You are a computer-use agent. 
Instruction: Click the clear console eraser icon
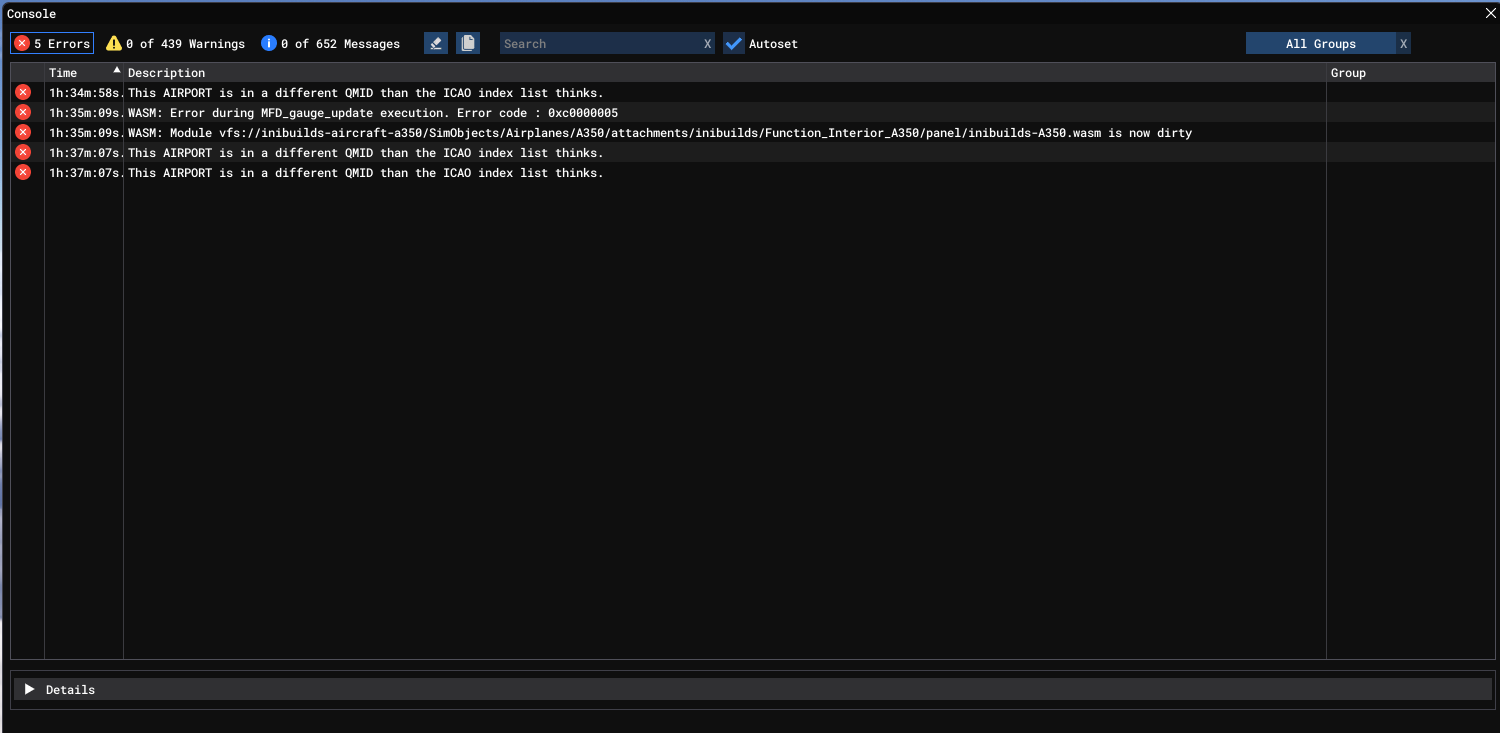point(435,43)
